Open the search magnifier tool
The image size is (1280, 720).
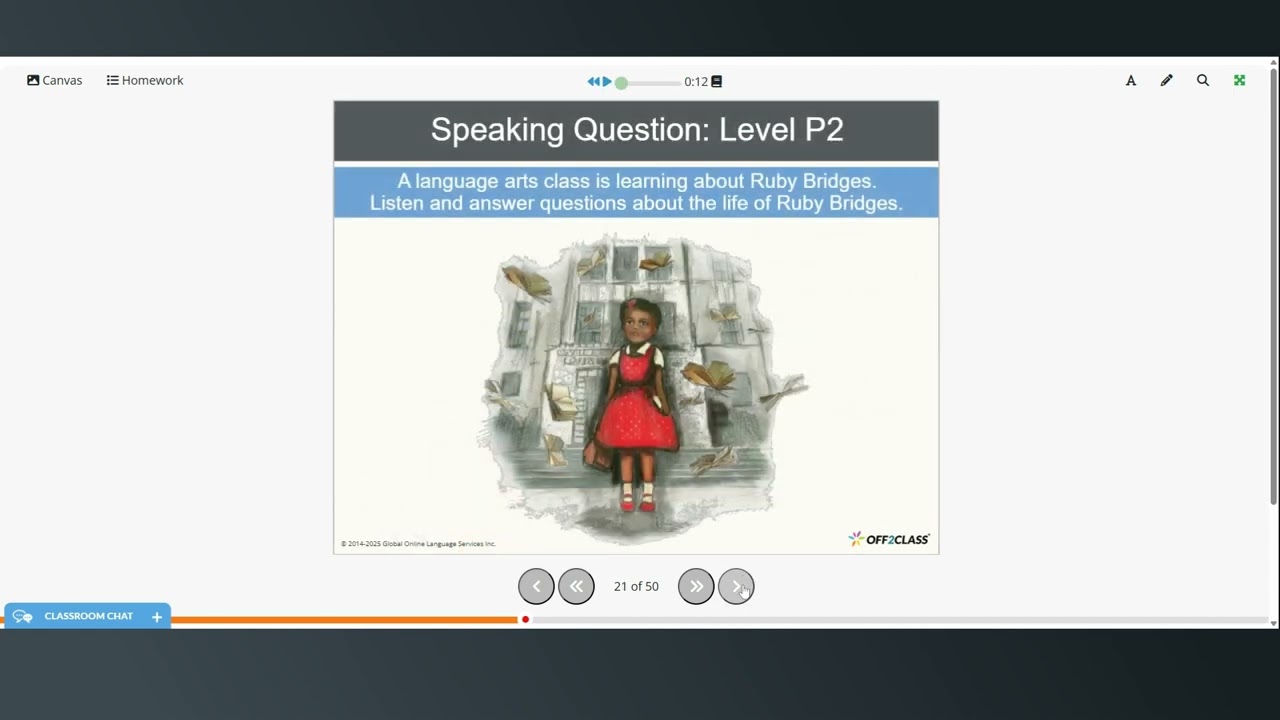[x=1203, y=81]
